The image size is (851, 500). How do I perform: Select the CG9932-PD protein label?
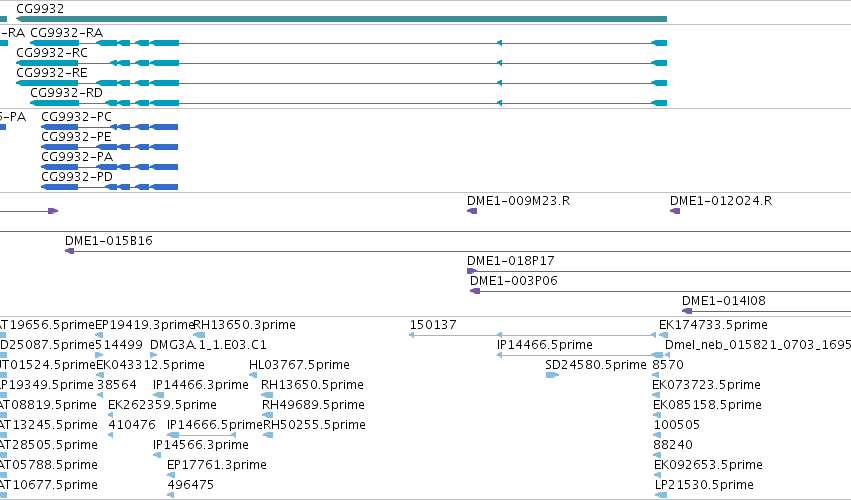pos(77,177)
